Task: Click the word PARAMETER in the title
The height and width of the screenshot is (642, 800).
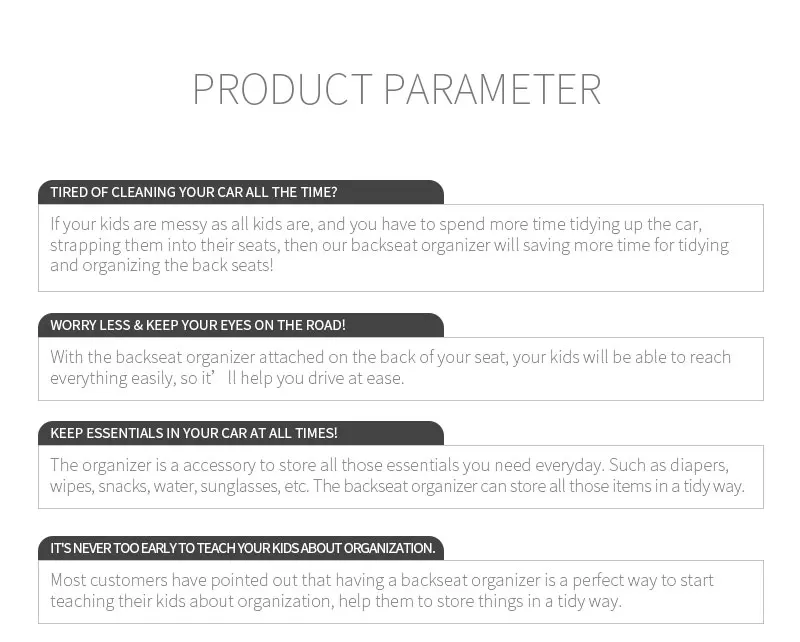Action: (x=492, y=89)
